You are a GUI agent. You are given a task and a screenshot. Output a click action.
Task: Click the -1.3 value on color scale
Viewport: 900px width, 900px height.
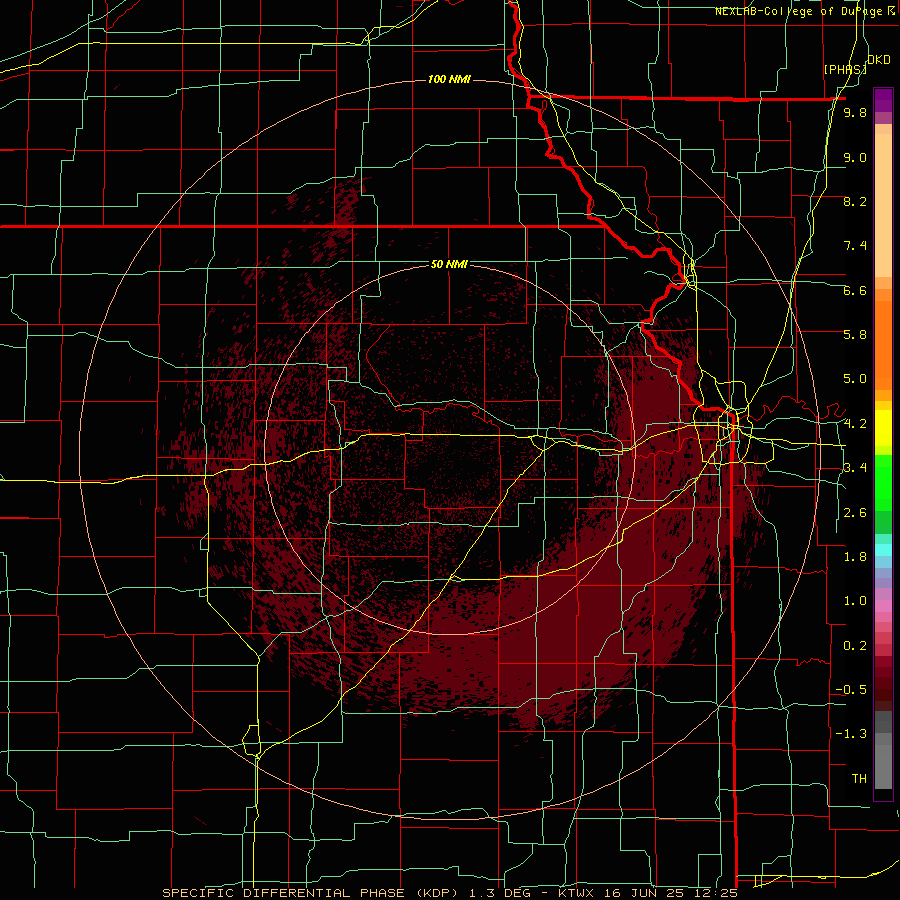click(x=851, y=734)
